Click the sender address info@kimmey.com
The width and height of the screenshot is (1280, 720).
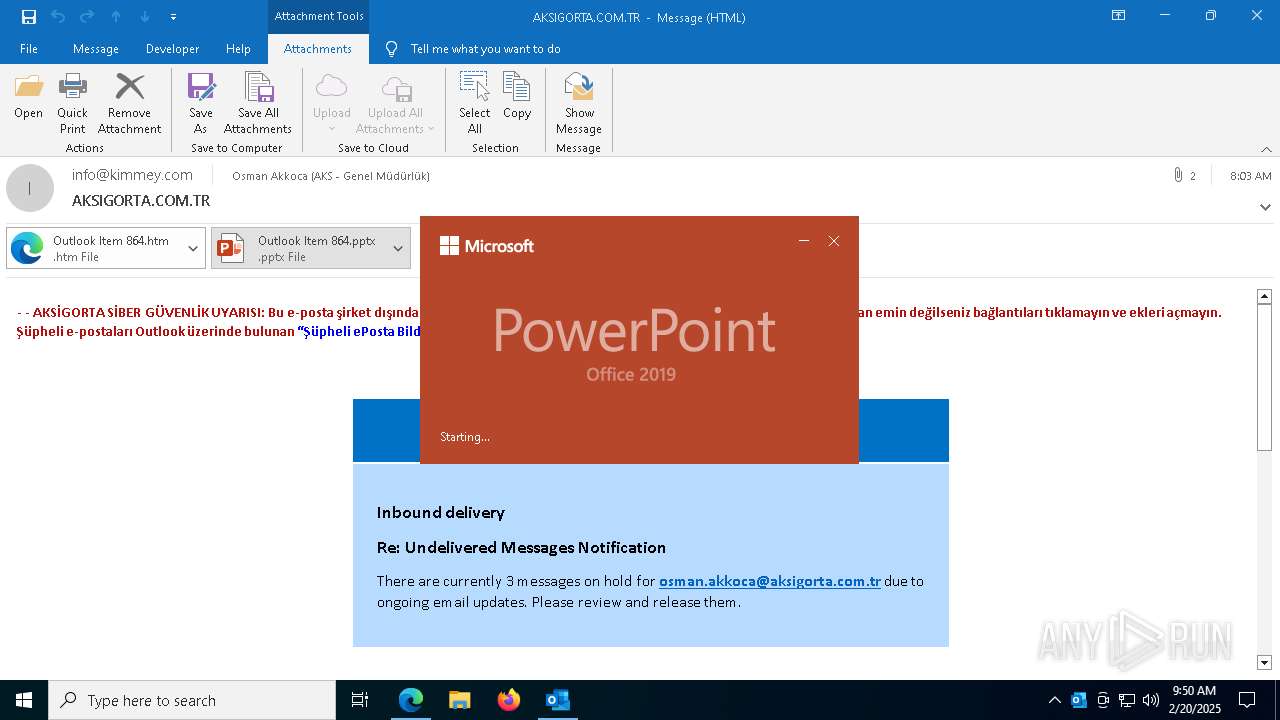(132, 175)
